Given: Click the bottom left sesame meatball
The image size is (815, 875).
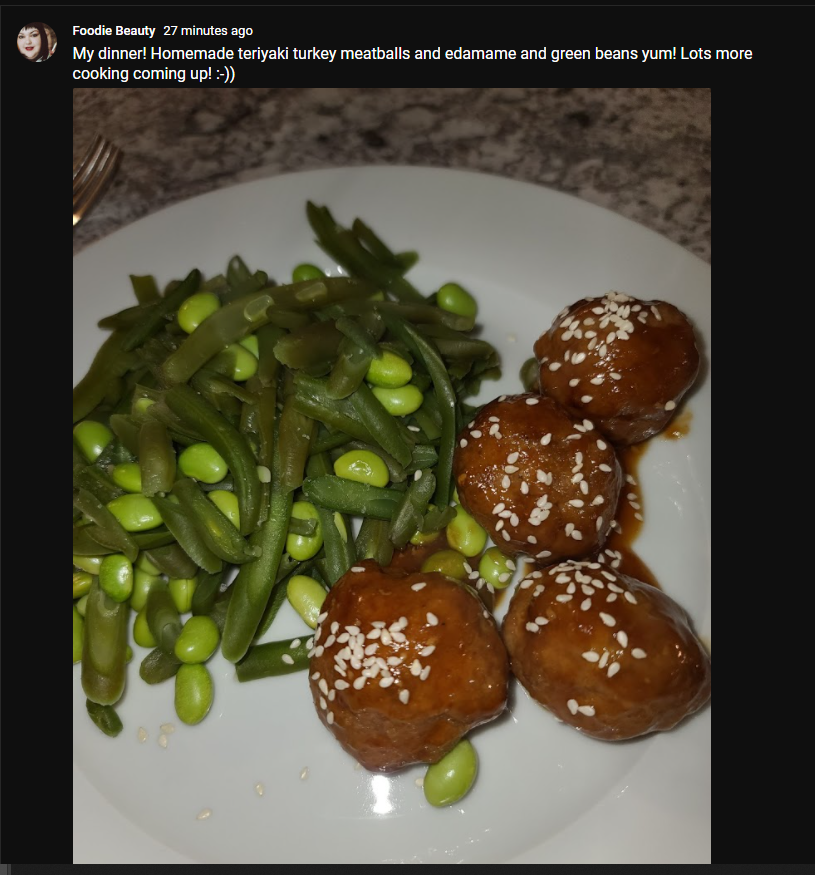Looking at the screenshot, I should [x=409, y=665].
